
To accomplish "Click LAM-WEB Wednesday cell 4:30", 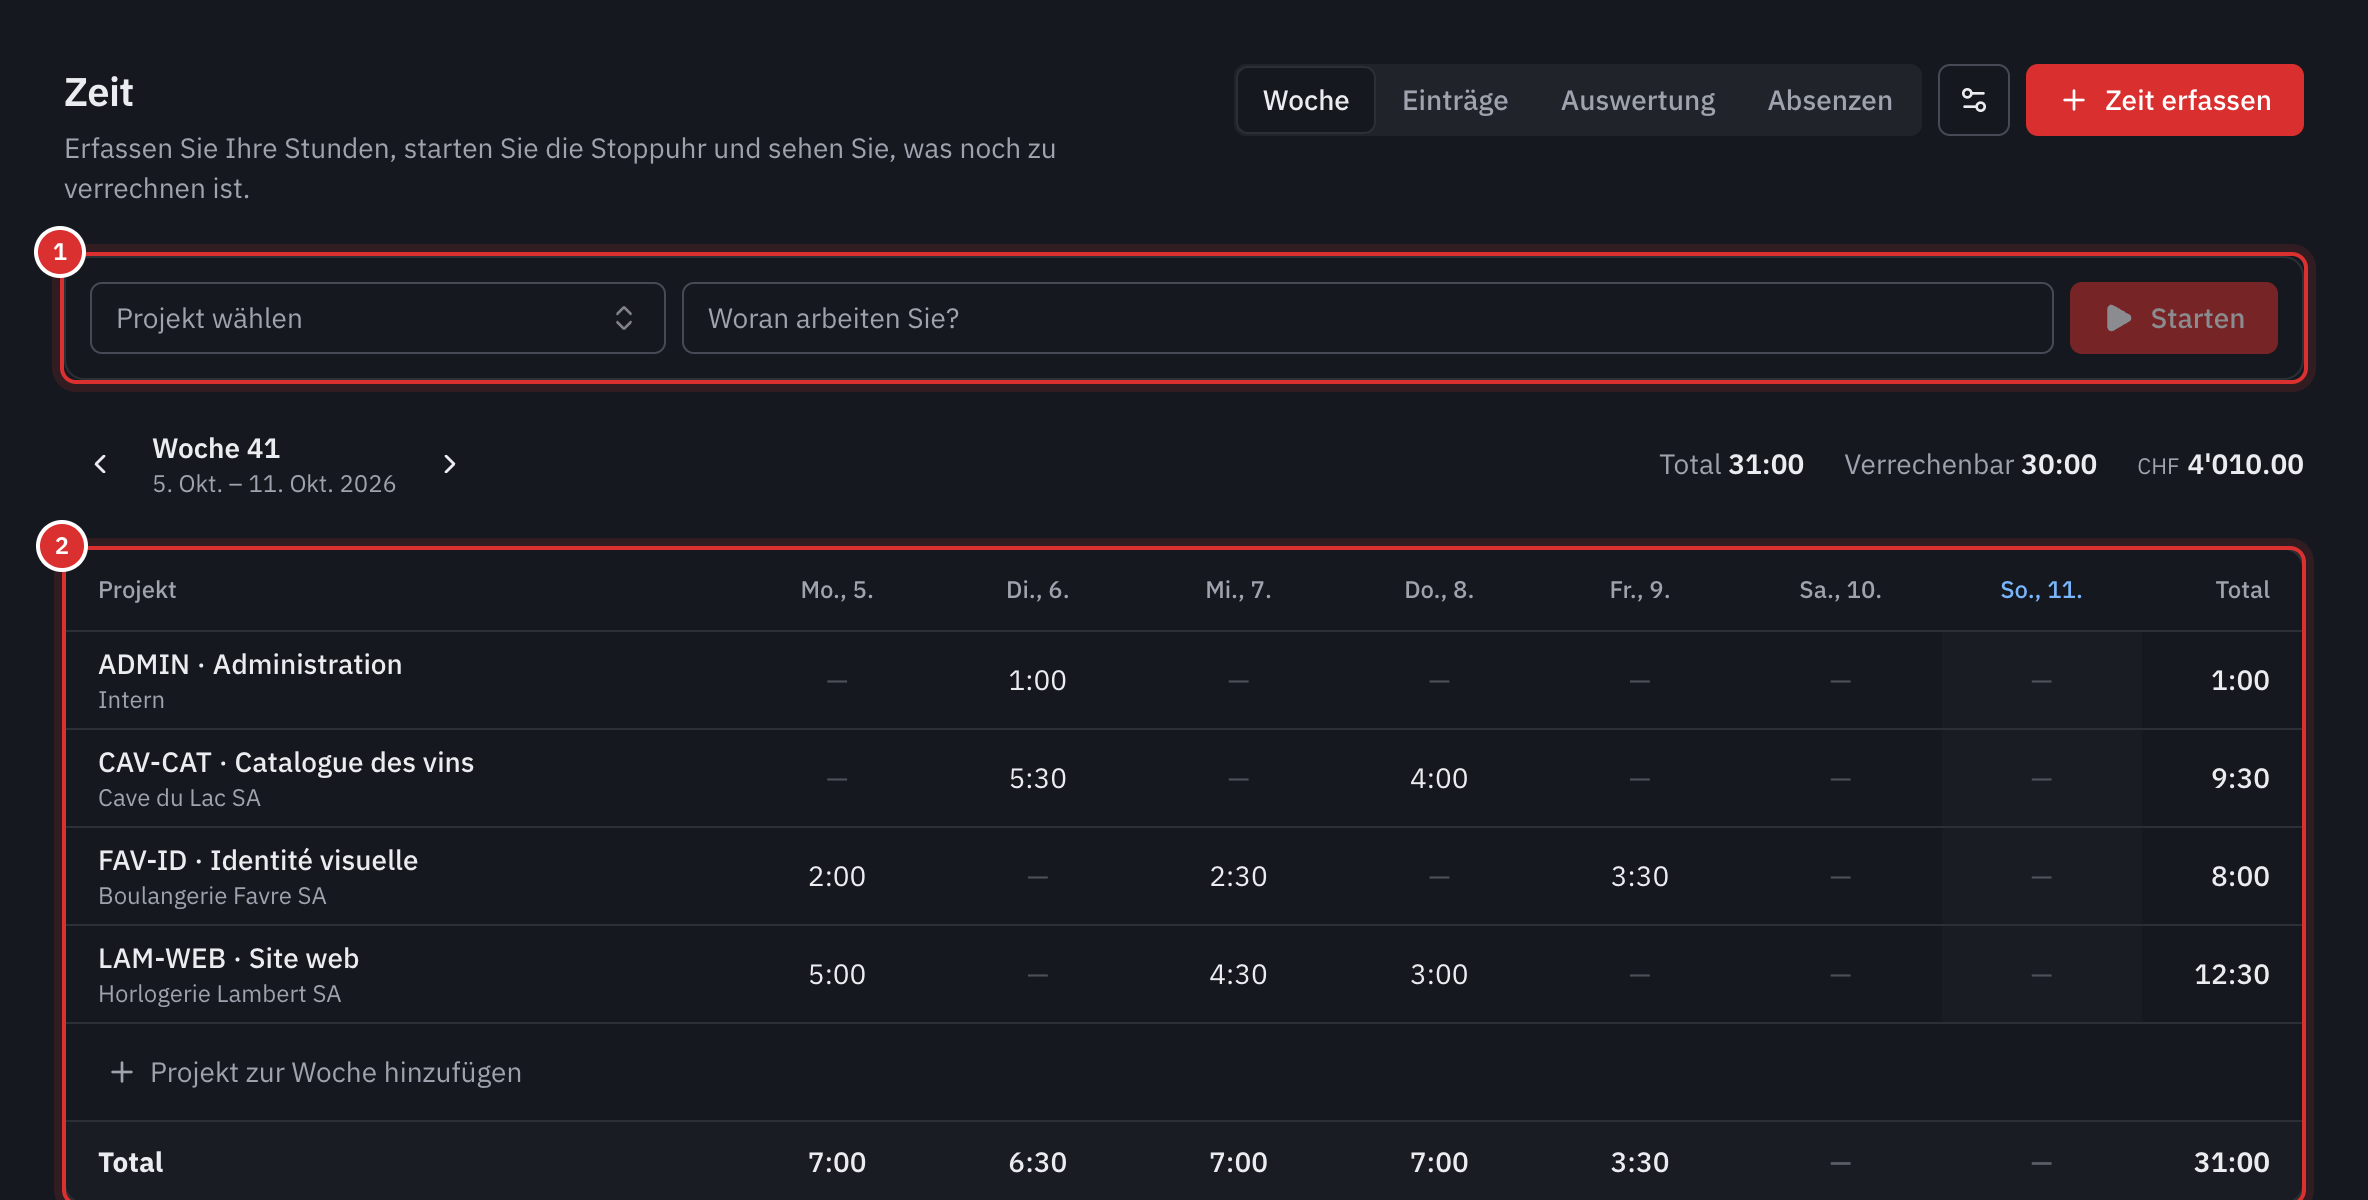I will 1238,974.
